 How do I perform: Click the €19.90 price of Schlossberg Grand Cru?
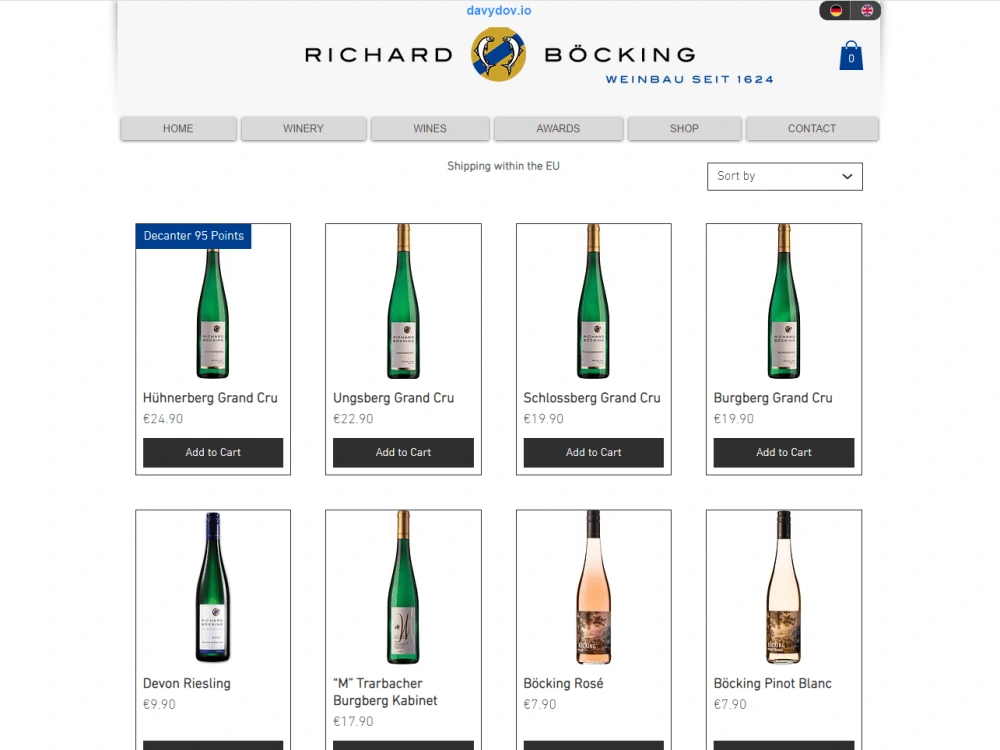point(543,419)
